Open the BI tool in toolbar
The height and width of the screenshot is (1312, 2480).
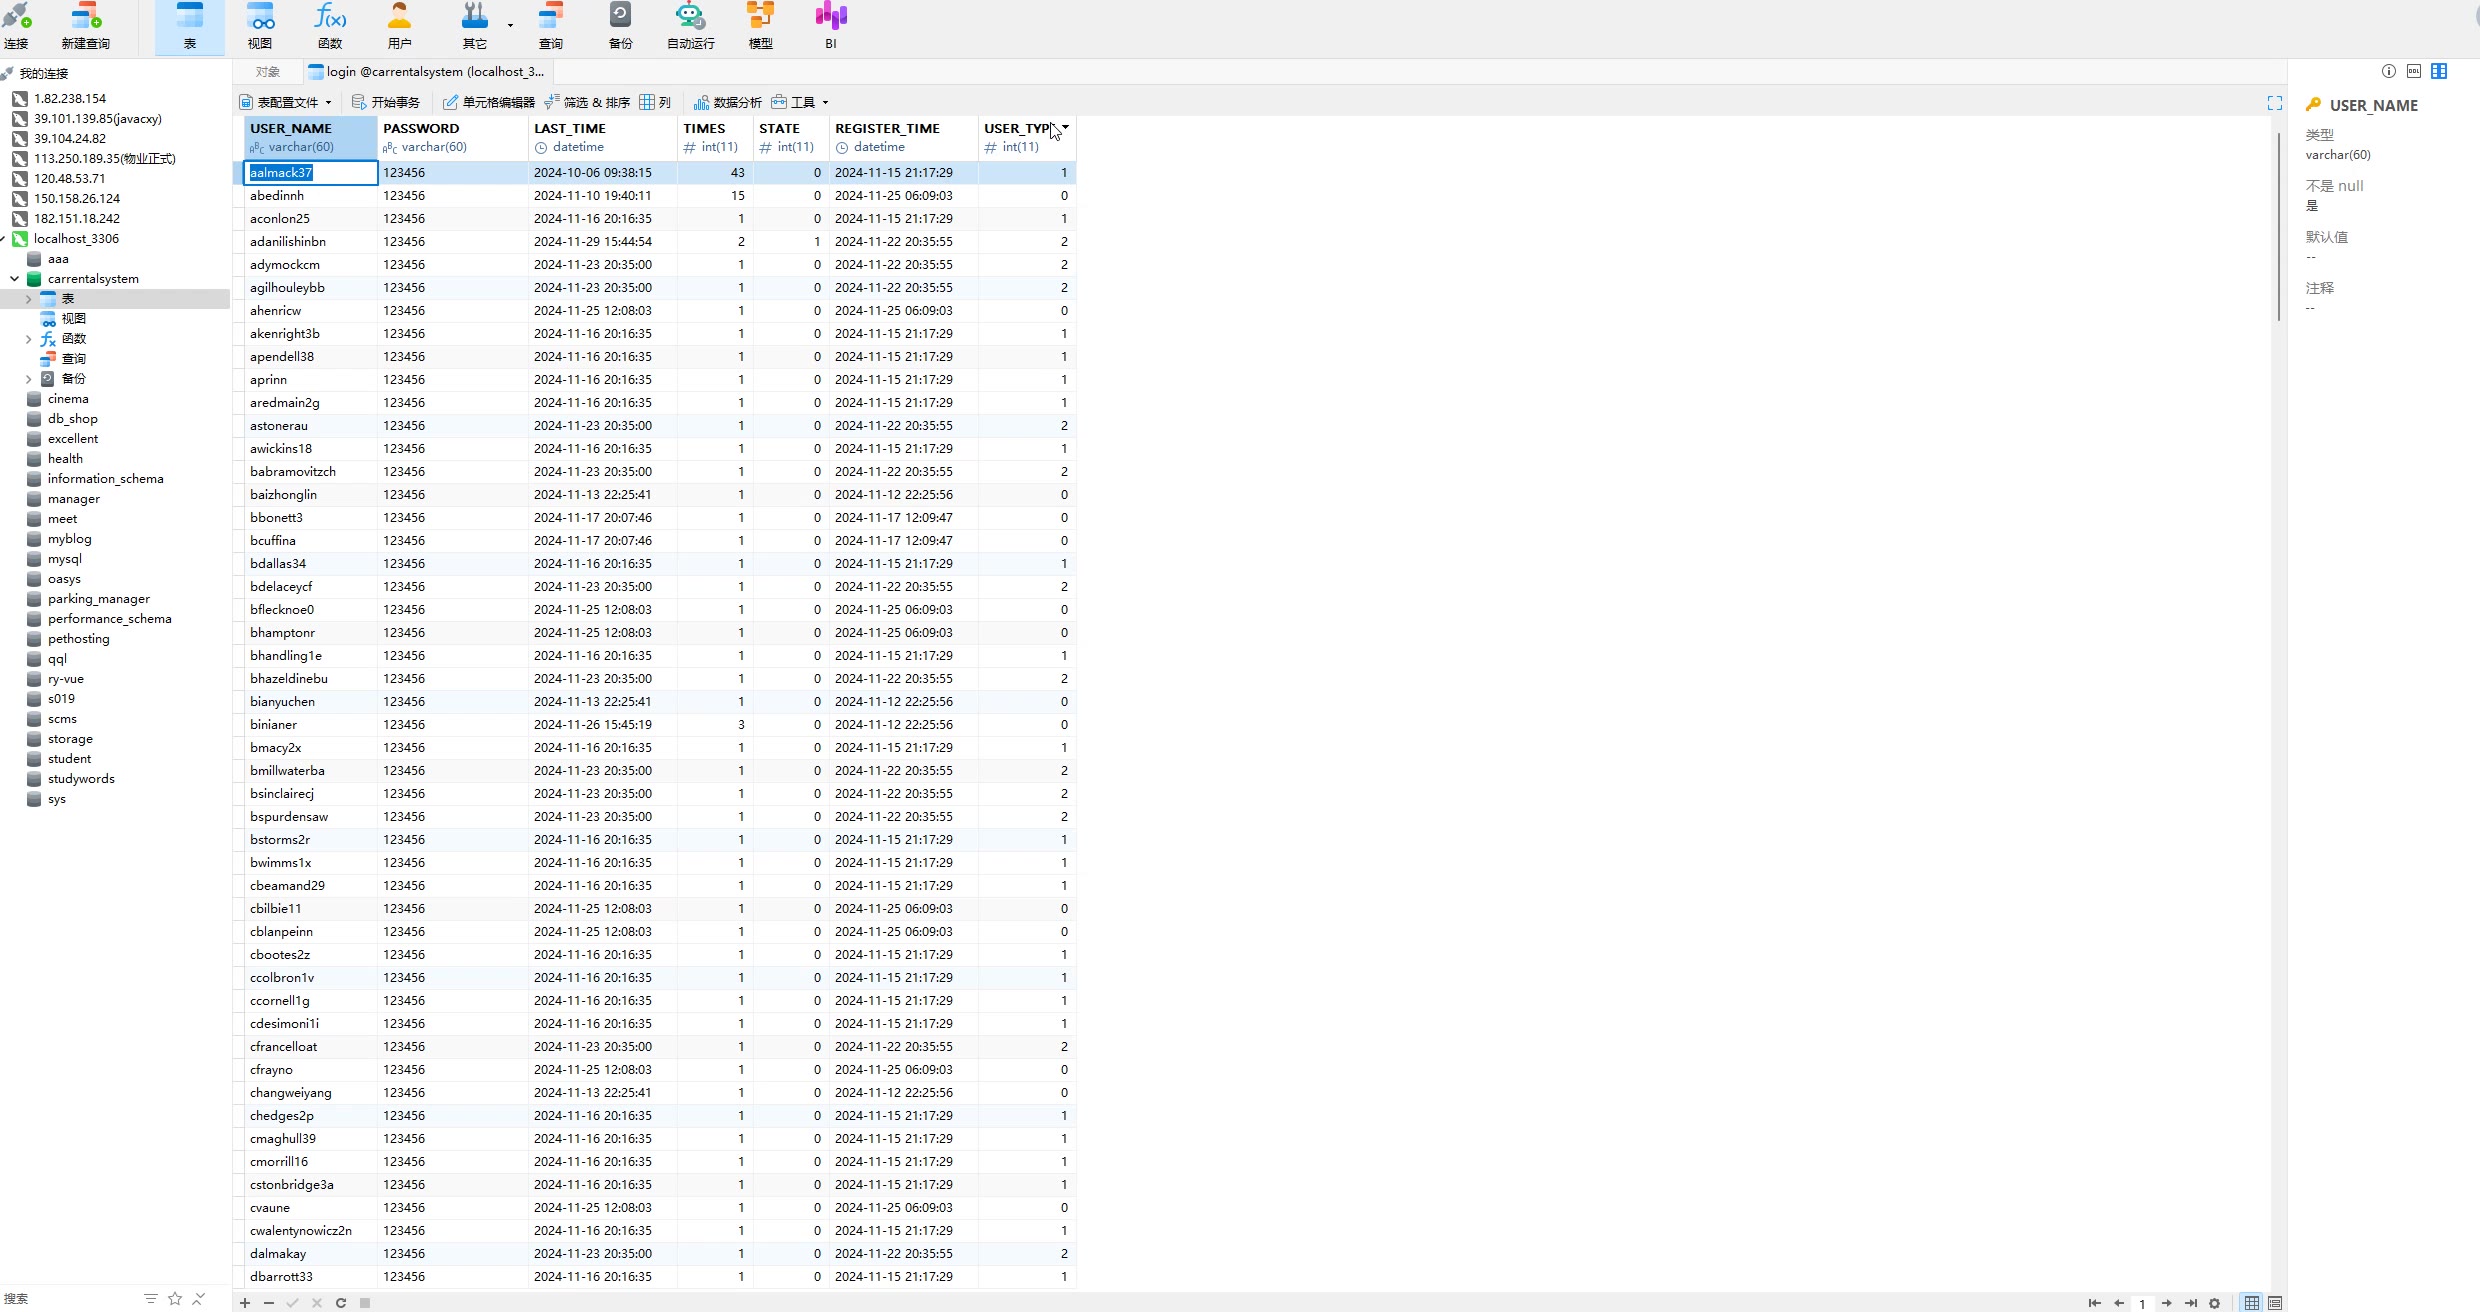(x=830, y=25)
